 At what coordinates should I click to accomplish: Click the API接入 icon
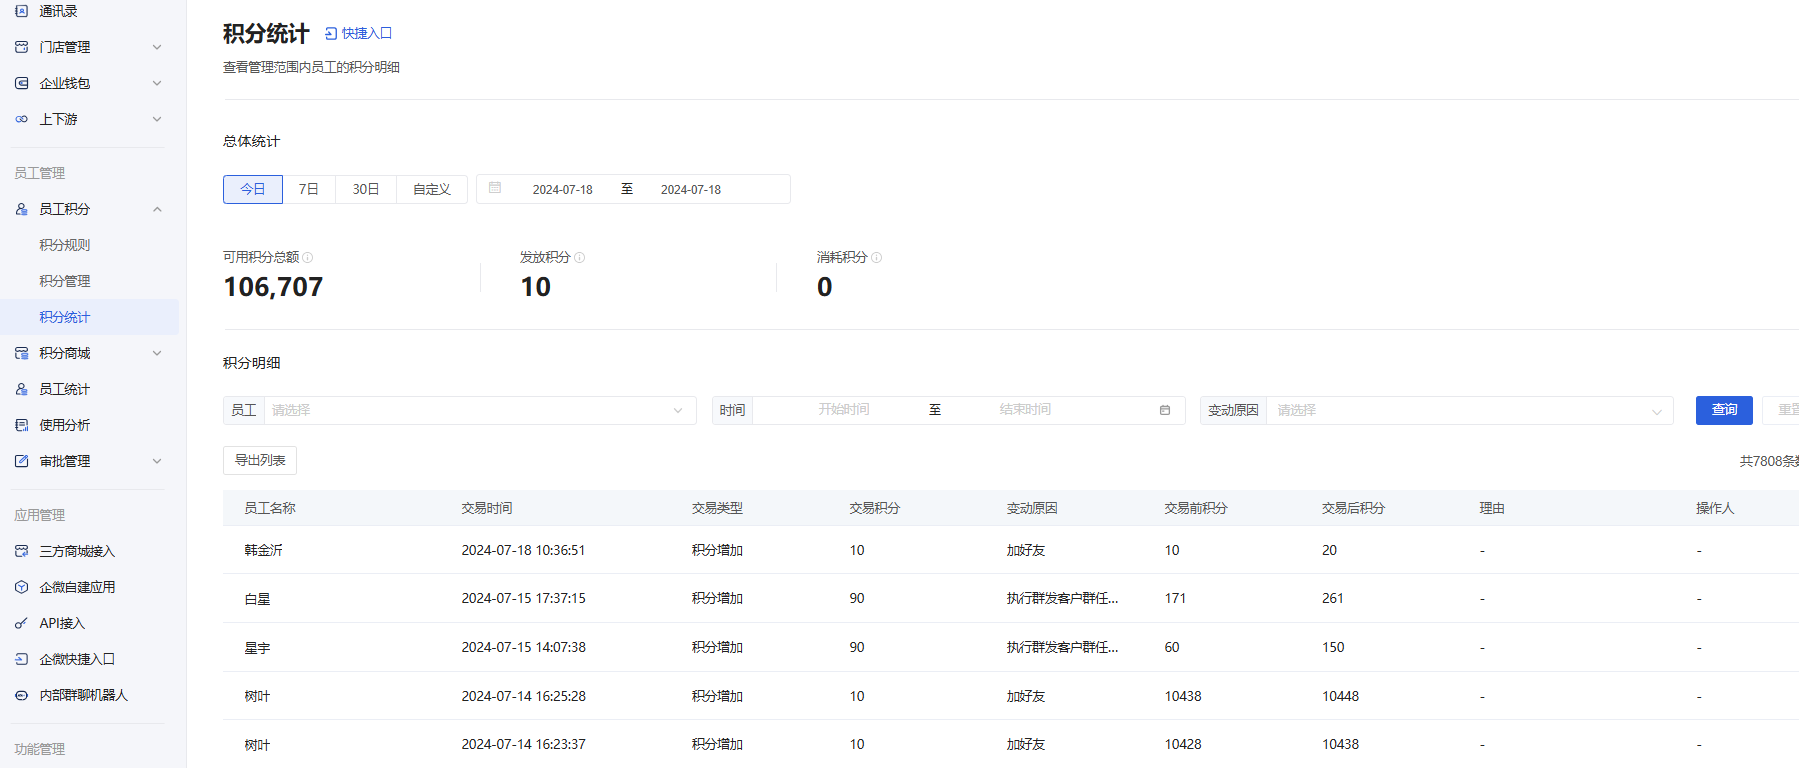pyautogui.click(x=21, y=623)
